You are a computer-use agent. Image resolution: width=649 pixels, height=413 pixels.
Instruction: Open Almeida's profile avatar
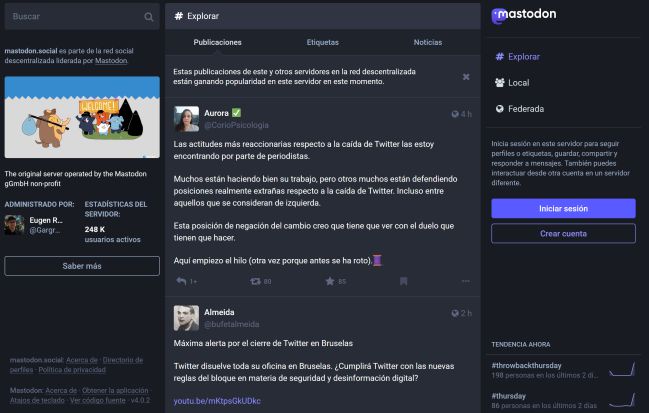(x=186, y=318)
